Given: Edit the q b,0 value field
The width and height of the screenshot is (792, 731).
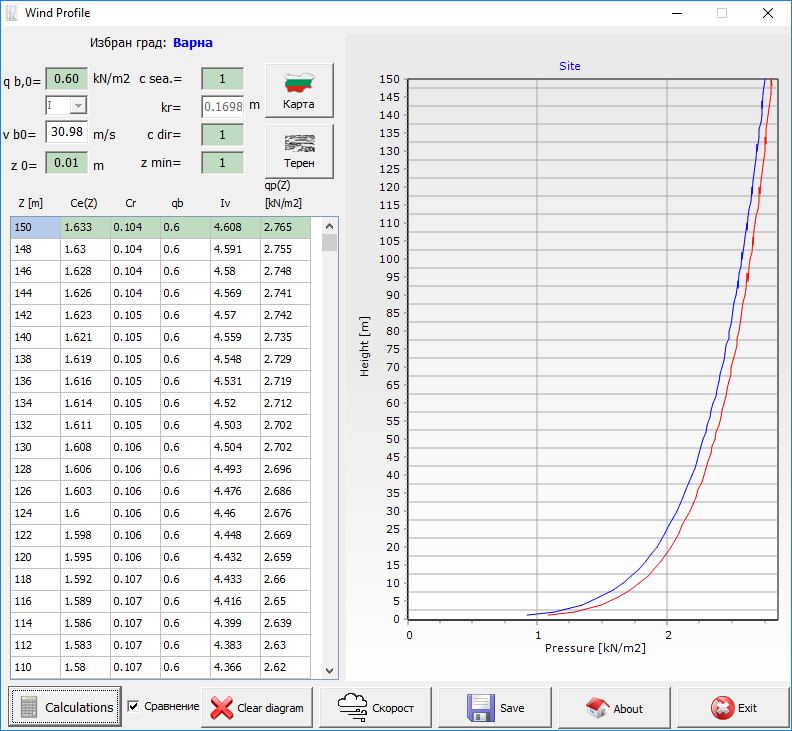Looking at the screenshot, I should point(67,79).
